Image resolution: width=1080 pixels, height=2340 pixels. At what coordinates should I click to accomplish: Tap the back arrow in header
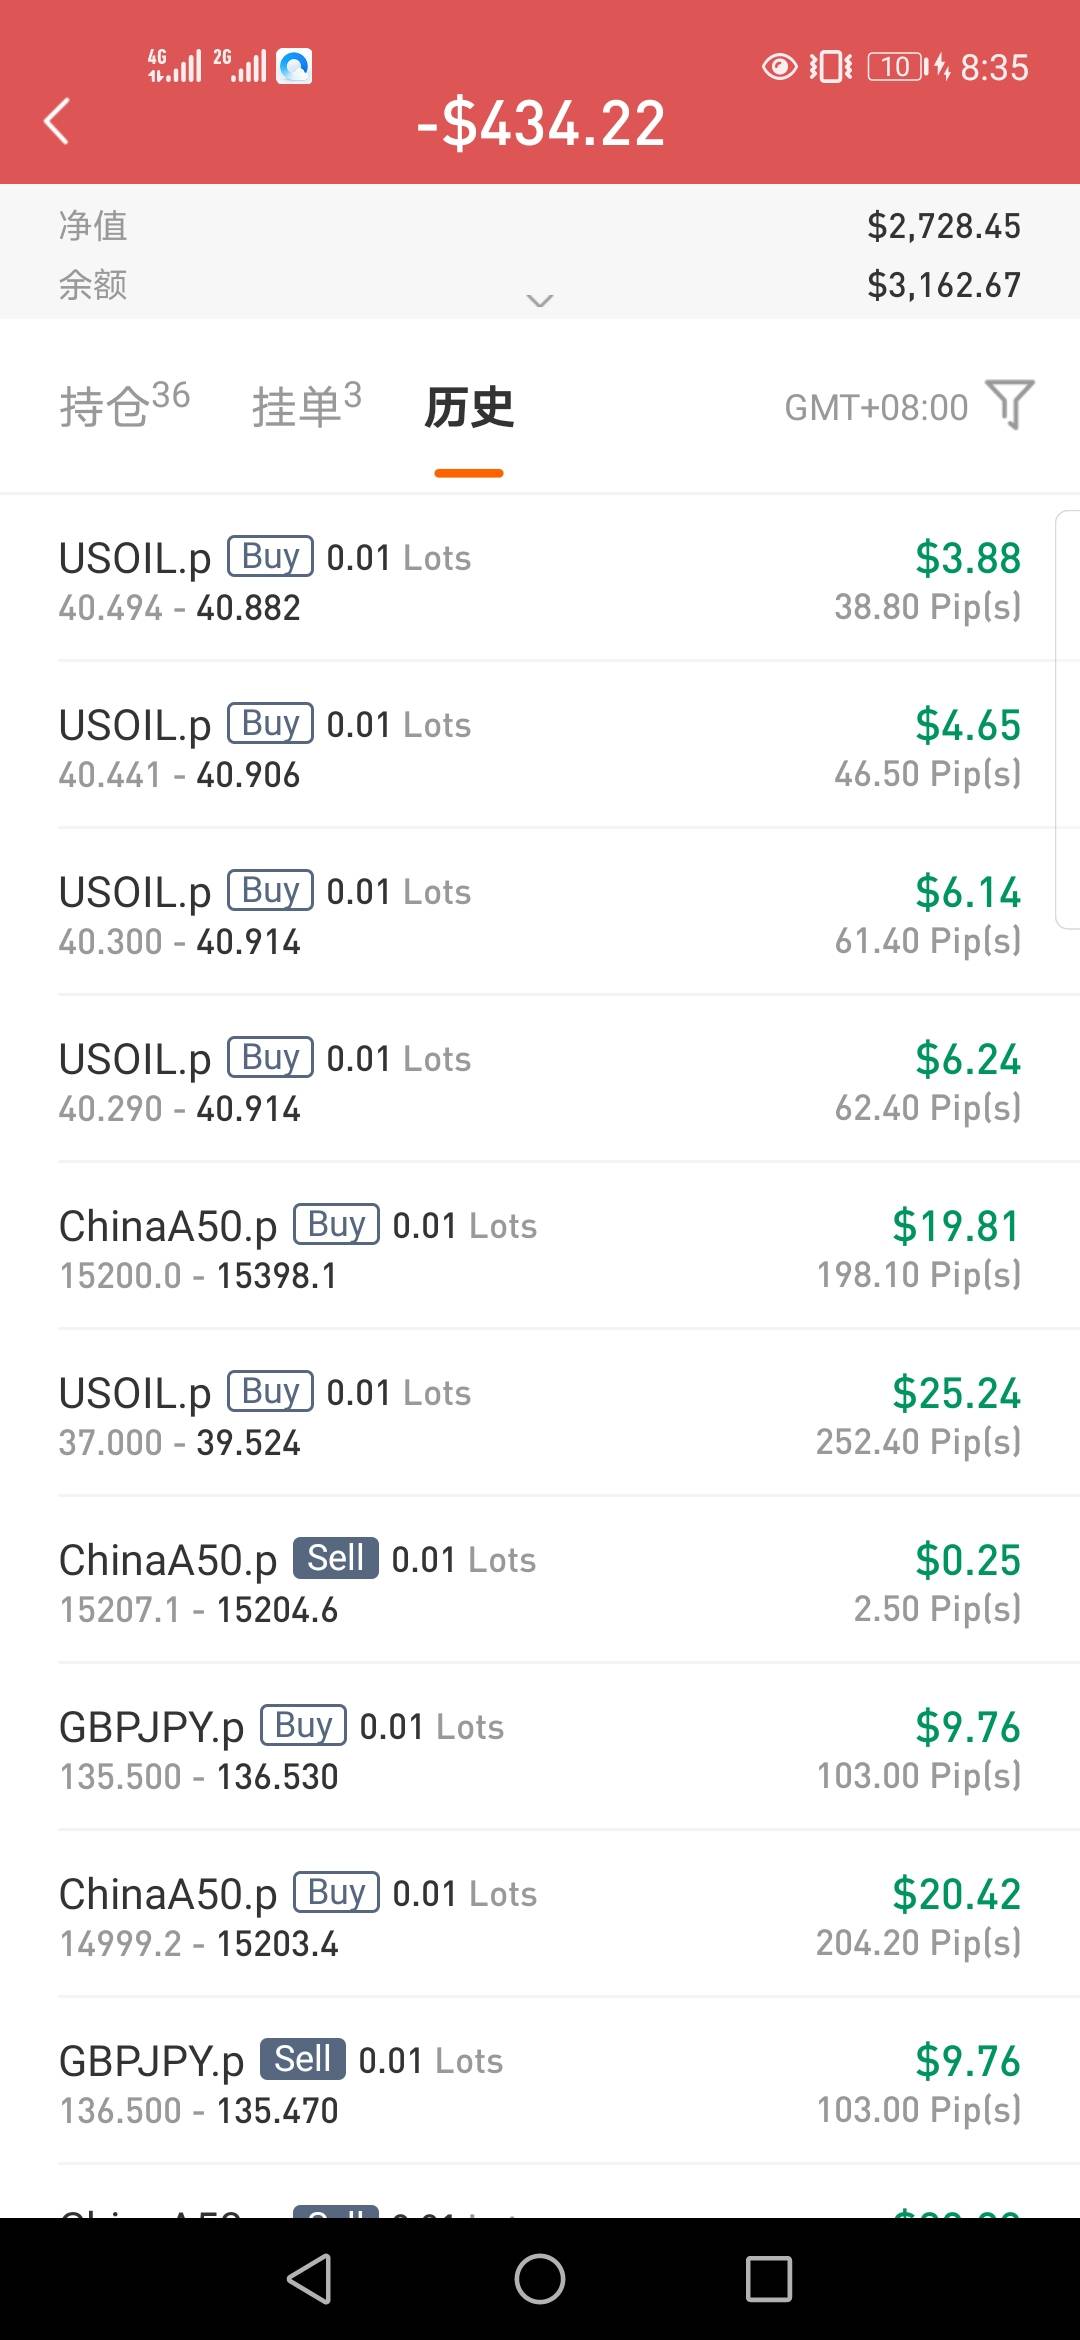pos(57,122)
